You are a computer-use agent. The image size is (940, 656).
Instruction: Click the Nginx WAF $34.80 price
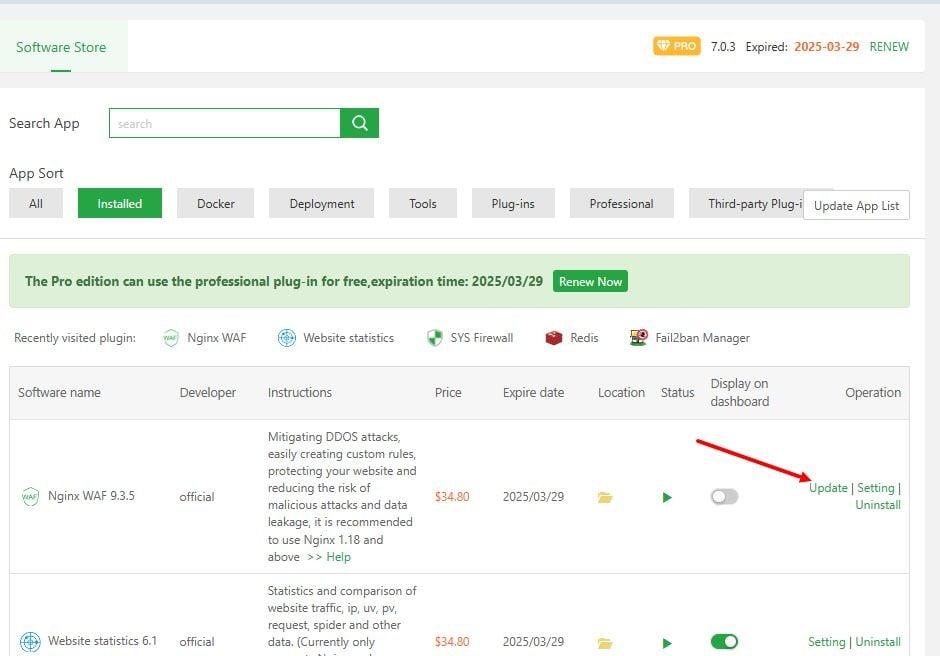(452, 496)
